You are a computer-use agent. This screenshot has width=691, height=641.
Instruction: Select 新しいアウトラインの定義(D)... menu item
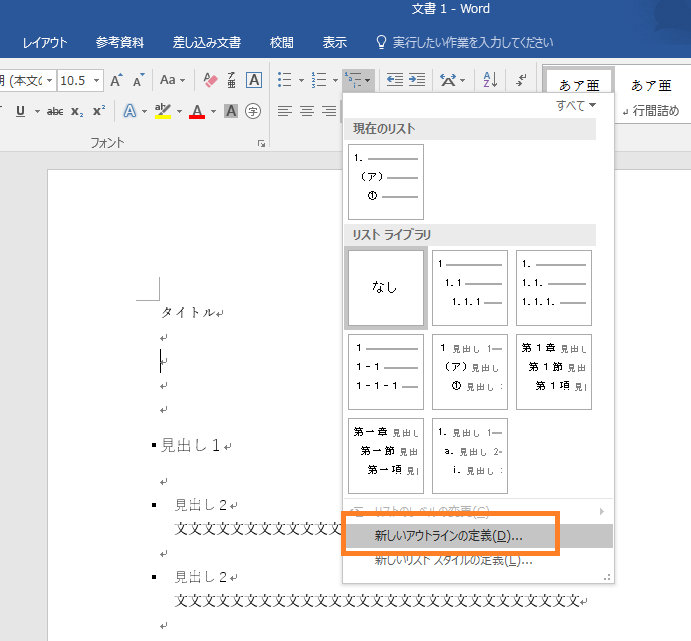pos(478,536)
